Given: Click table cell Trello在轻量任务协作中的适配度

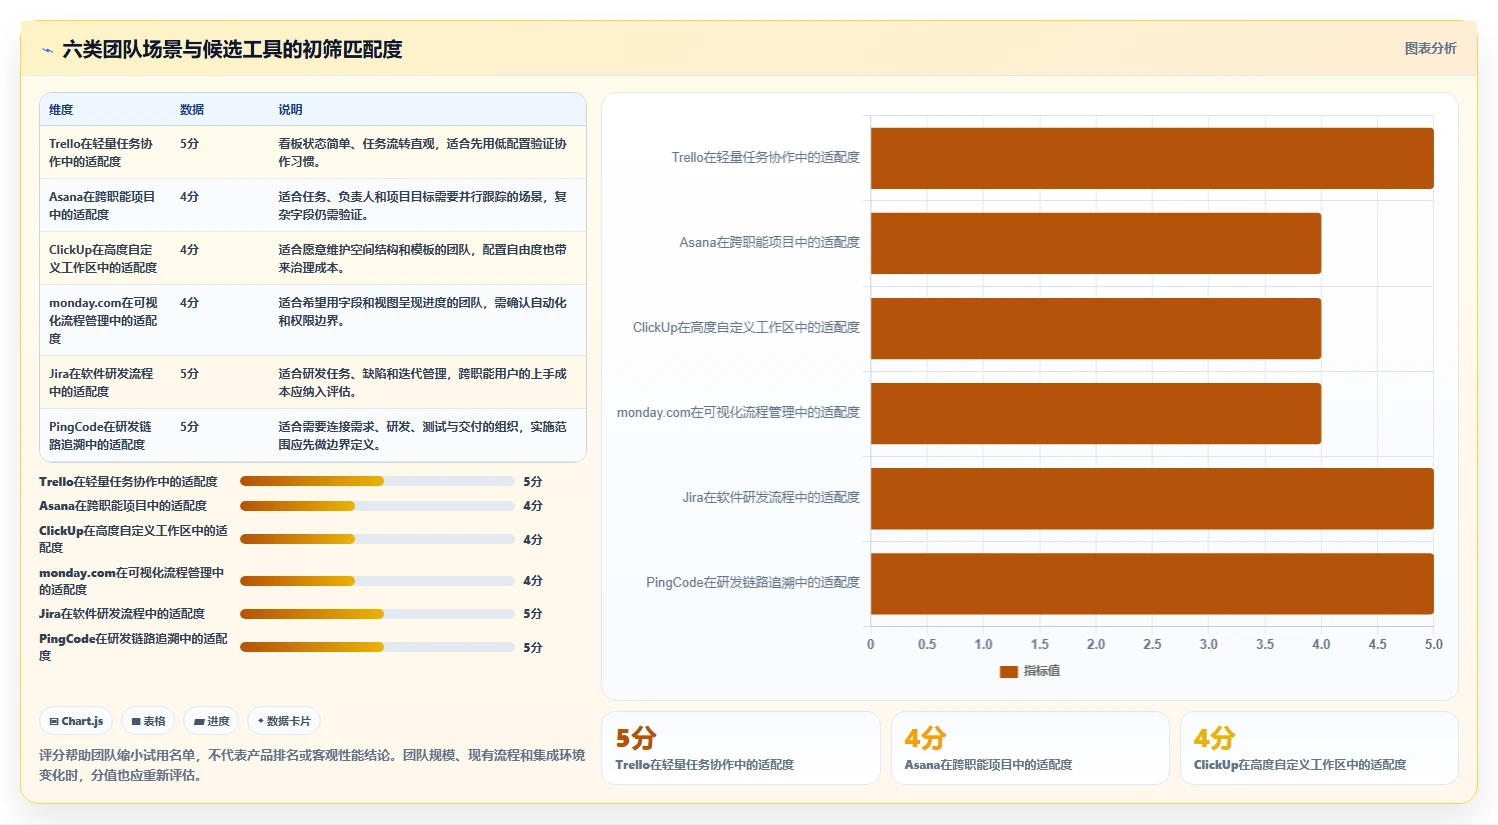Looking at the screenshot, I should point(102,152).
